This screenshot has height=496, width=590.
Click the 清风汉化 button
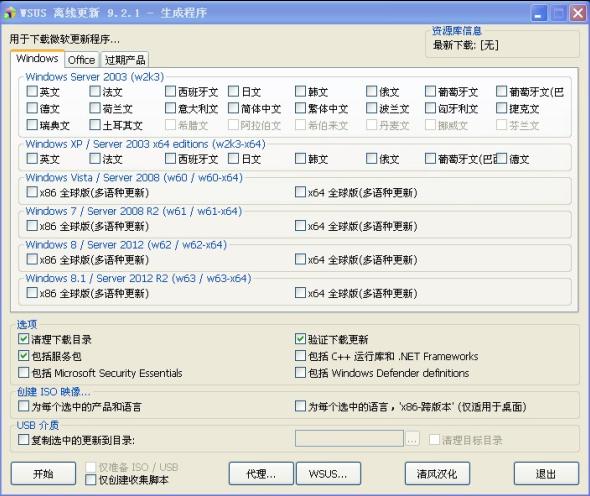point(437,474)
